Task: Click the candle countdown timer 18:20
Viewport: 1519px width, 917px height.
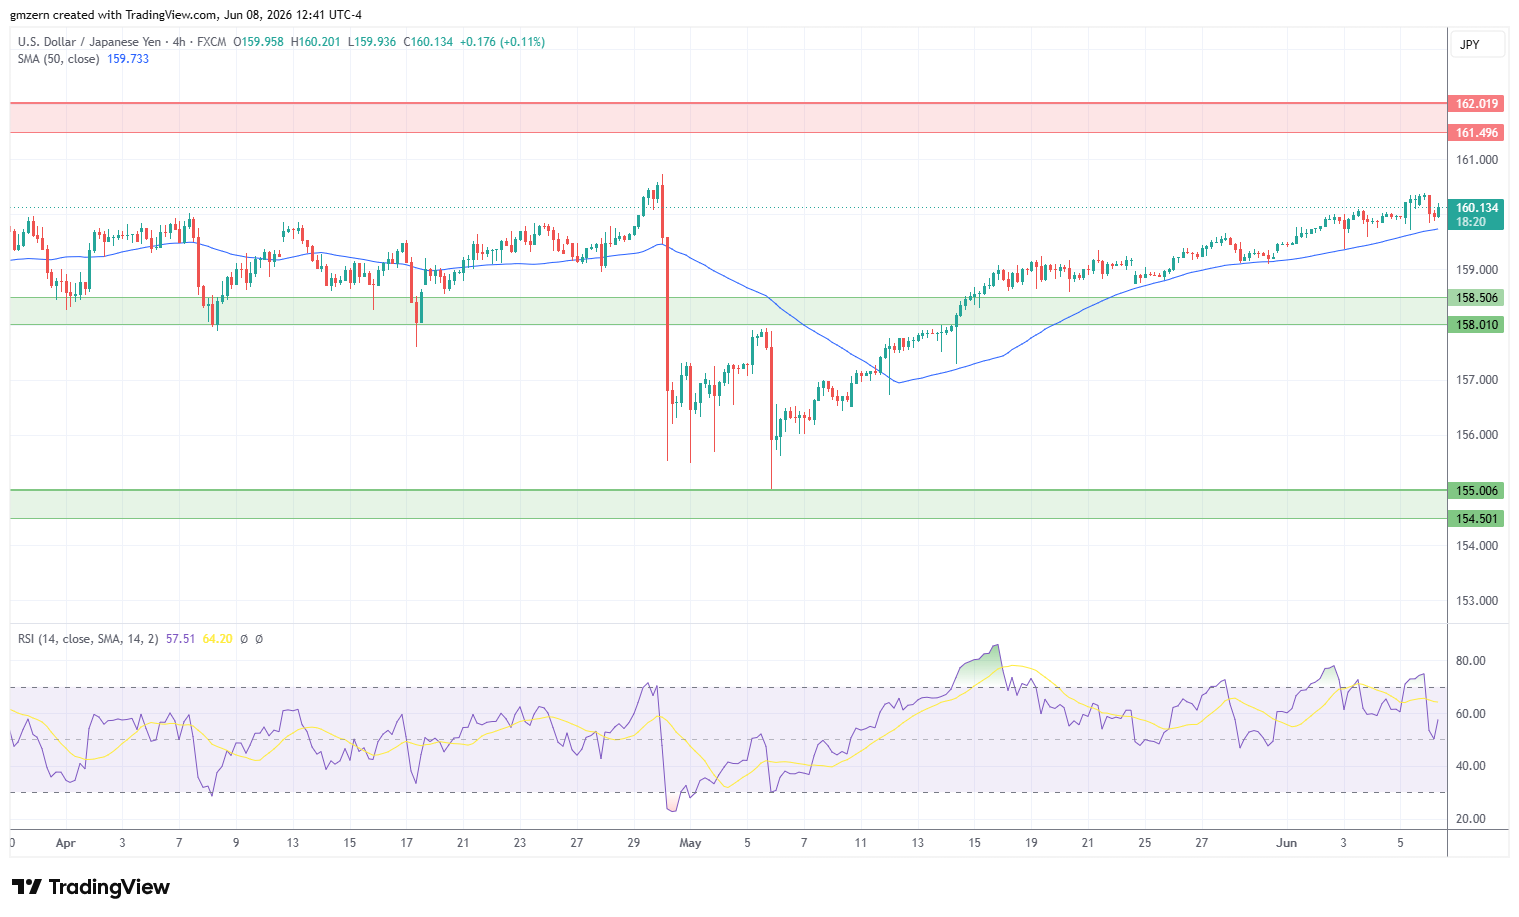Action: 1471,222
